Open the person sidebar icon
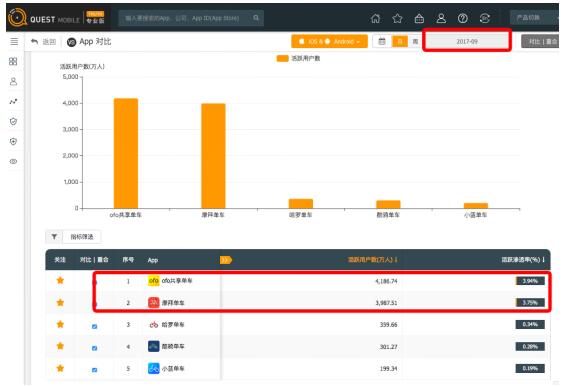The width and height of the screenshot is (580, 386). [x=13, y=81]
